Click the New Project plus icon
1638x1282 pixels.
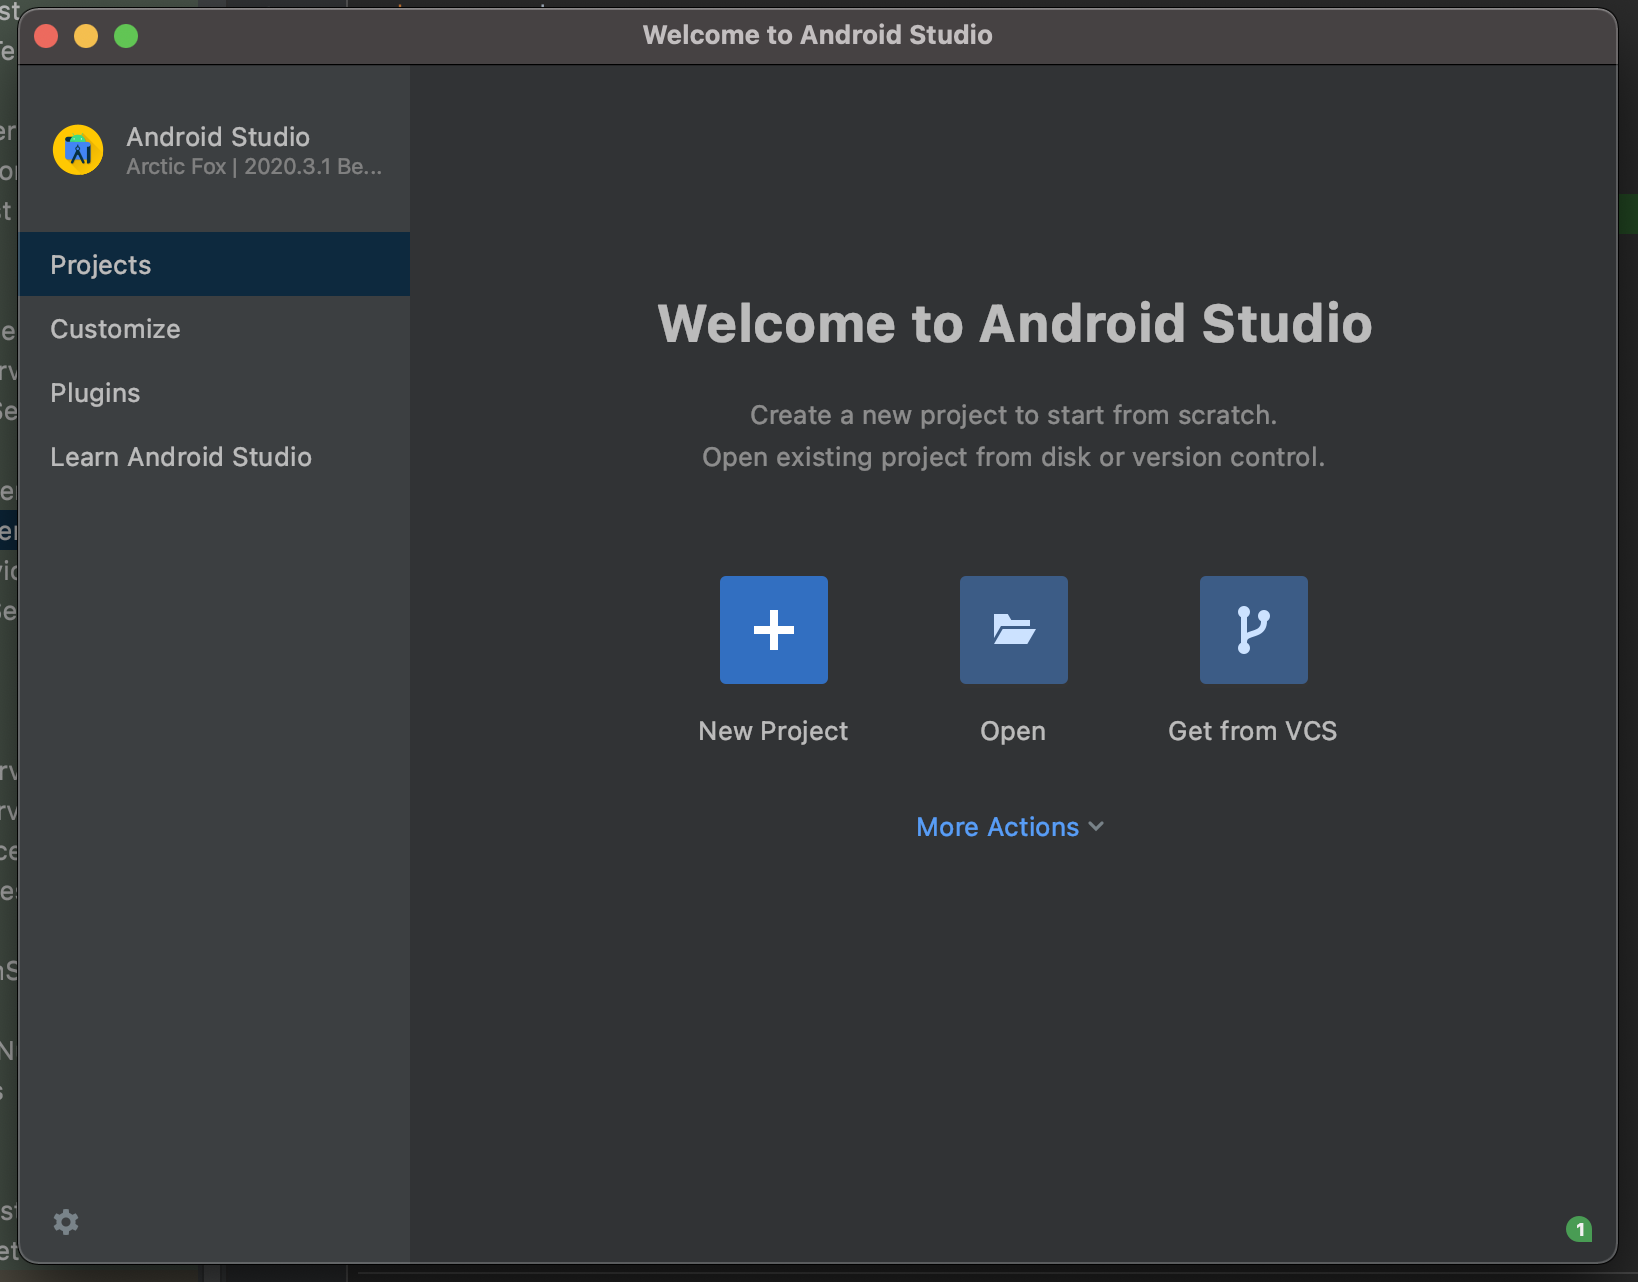774,630
